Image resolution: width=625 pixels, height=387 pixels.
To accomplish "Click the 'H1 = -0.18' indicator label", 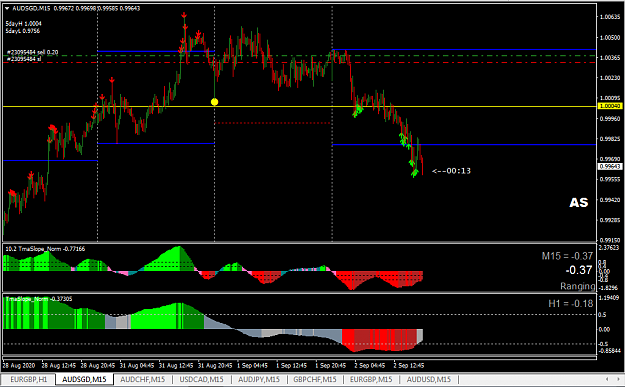I will click(571, 304).
